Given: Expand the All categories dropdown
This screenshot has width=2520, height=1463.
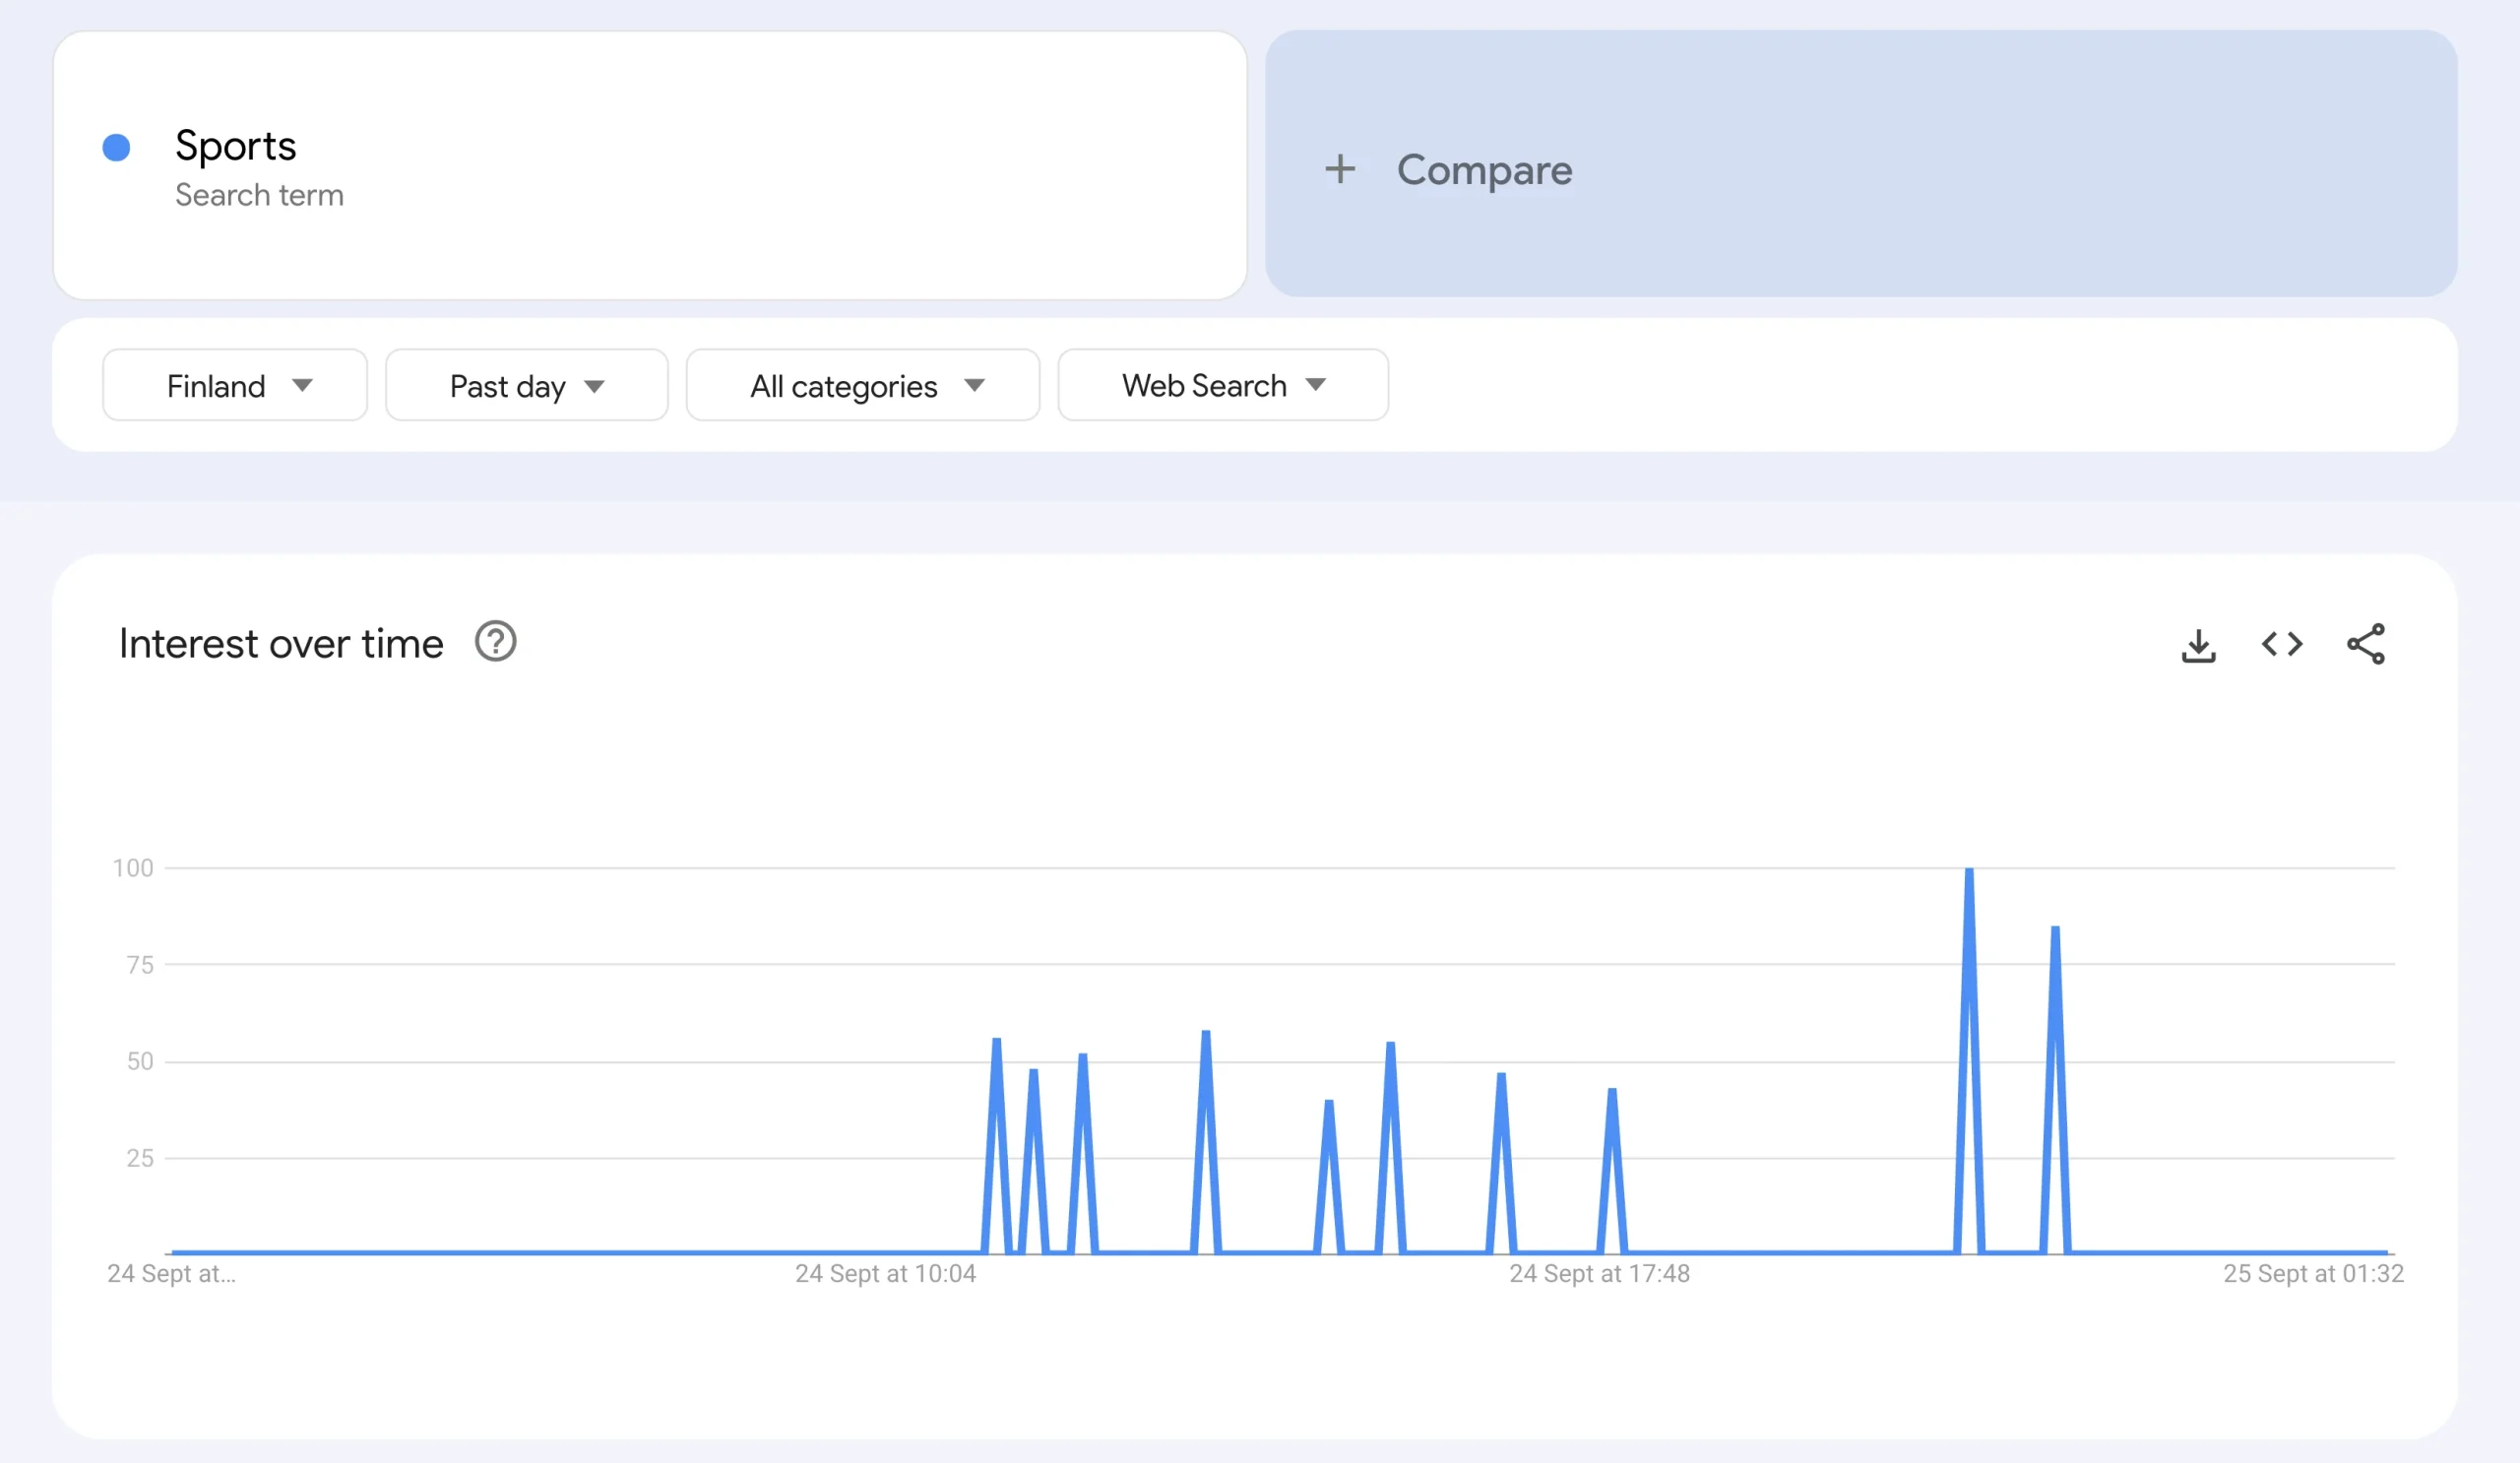Looking at the screenshot, I should click(863, 385).
